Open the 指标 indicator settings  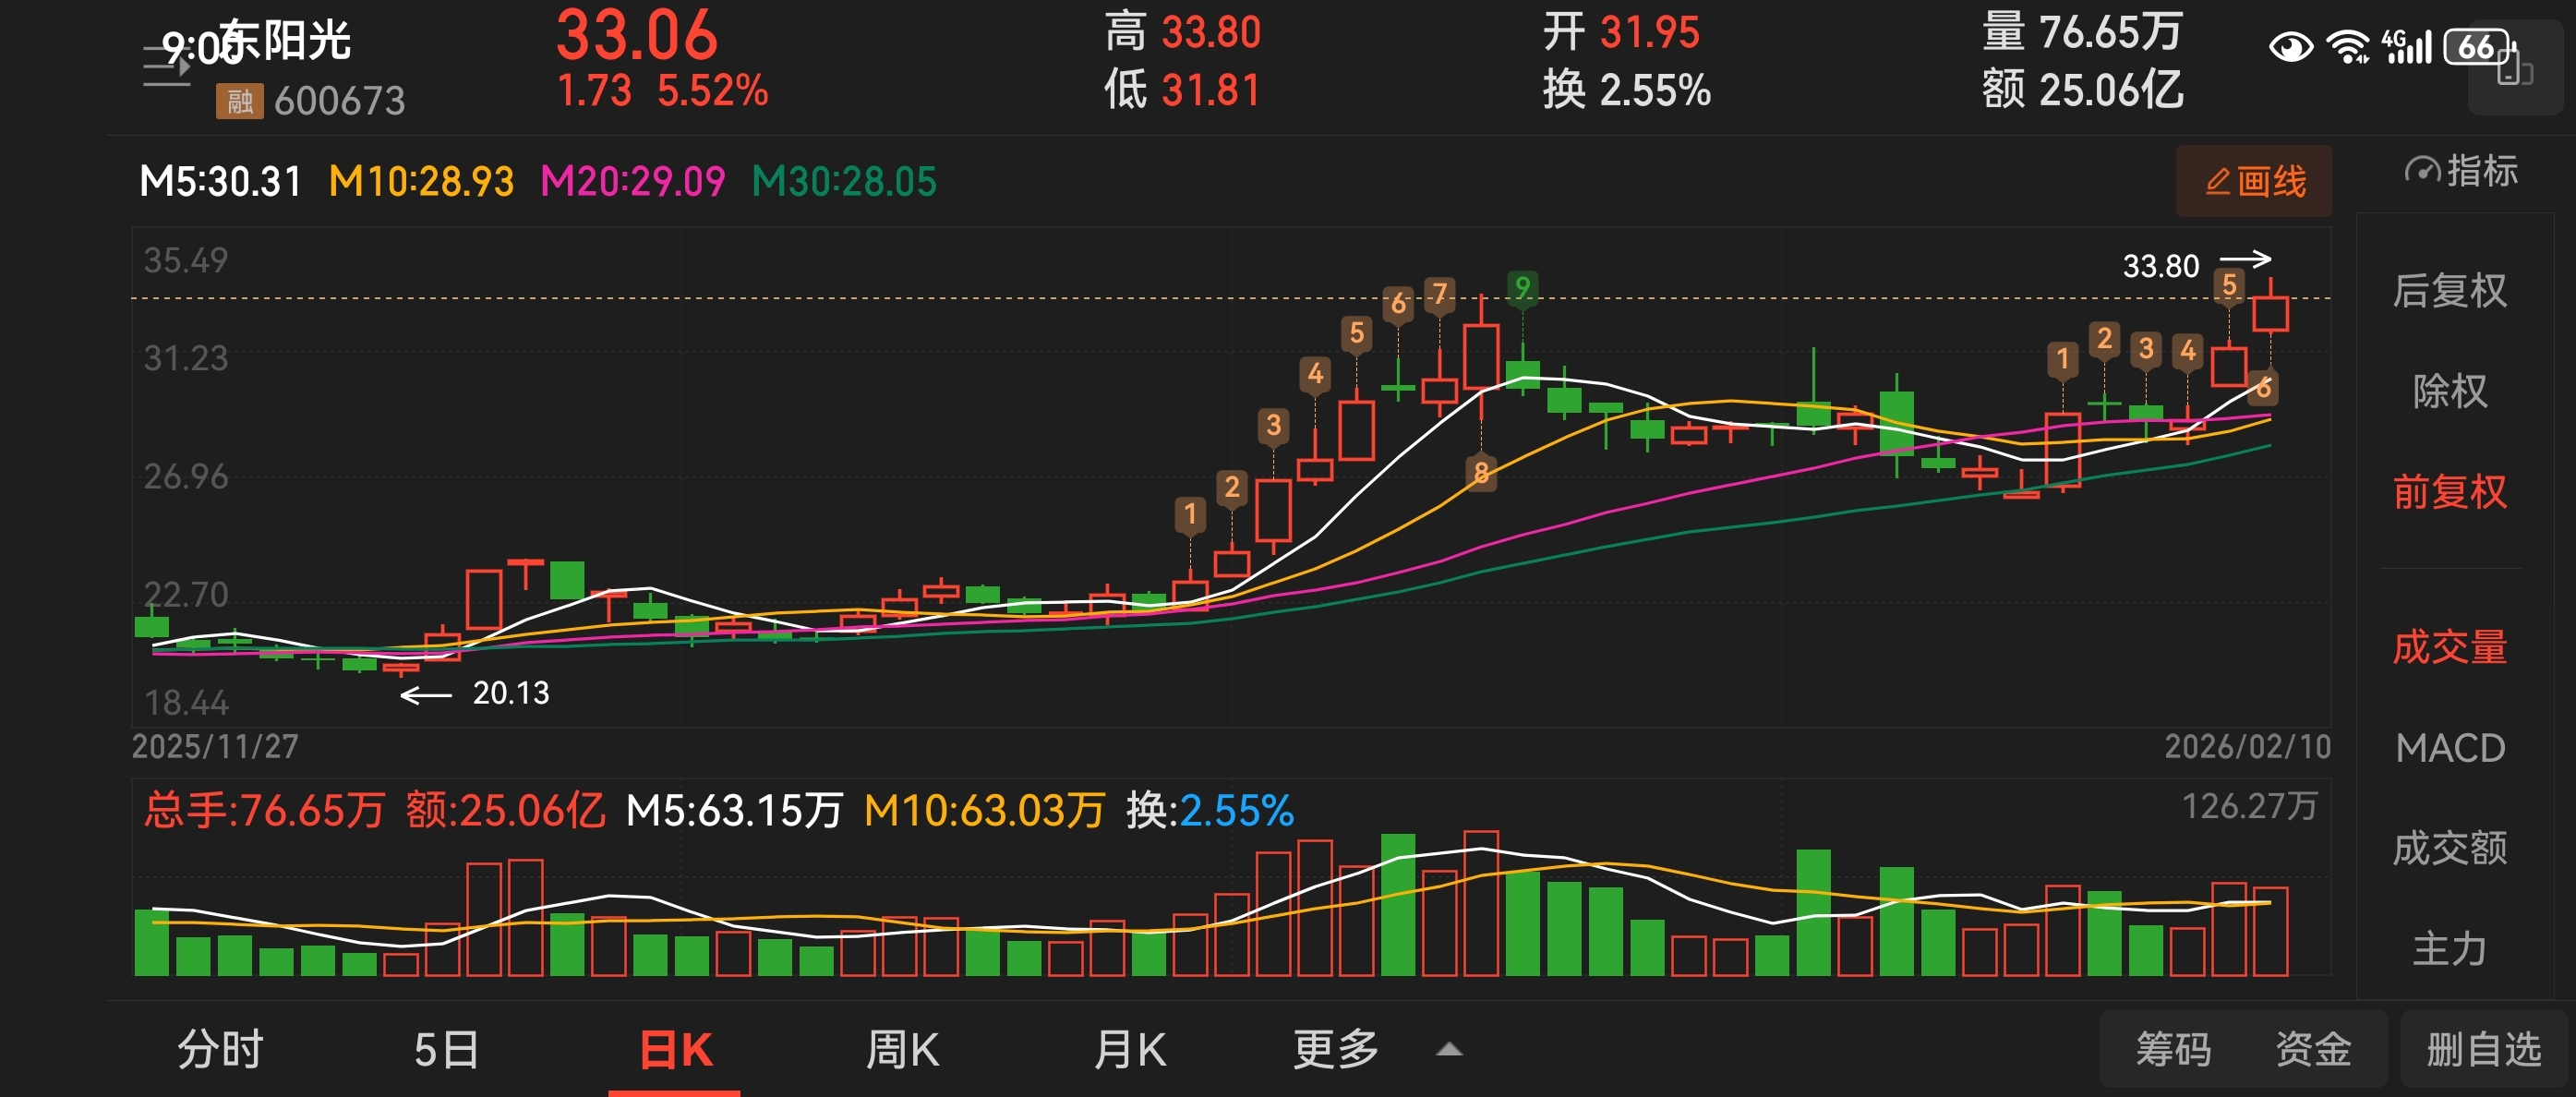[2460, 172]
